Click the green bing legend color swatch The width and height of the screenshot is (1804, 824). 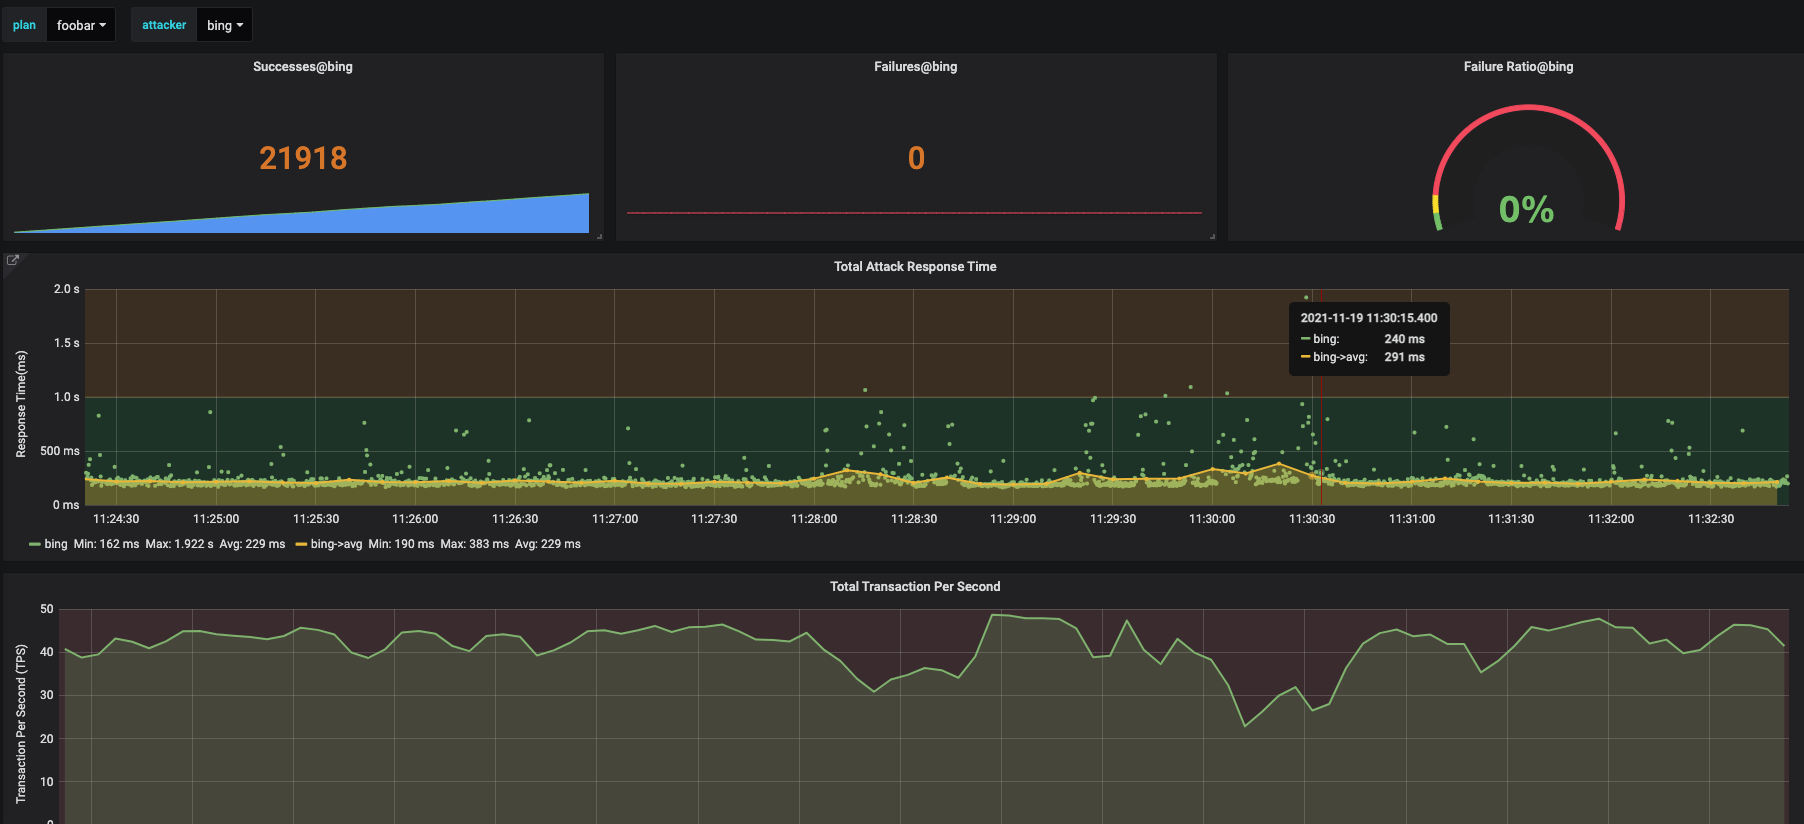point(35,544)
